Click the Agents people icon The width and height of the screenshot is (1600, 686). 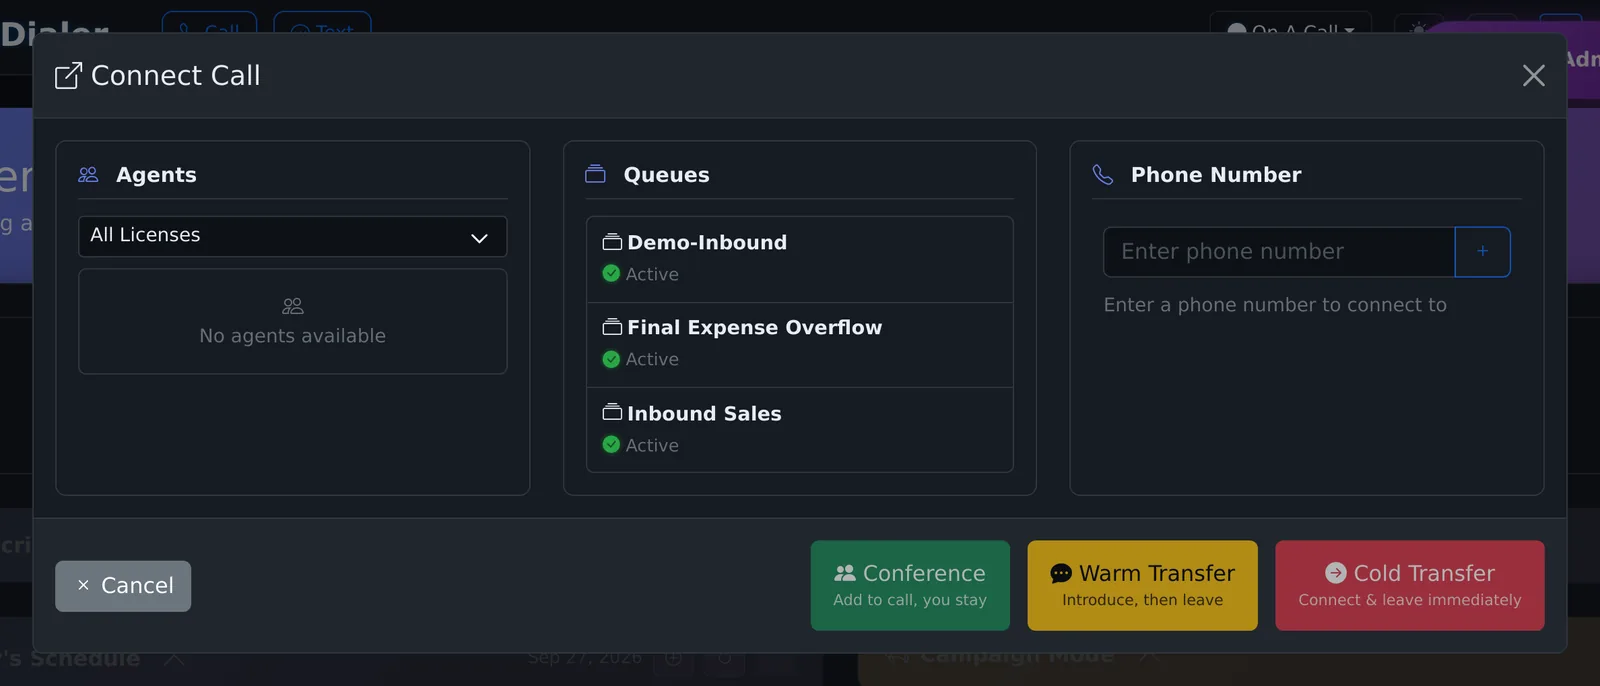88,175
